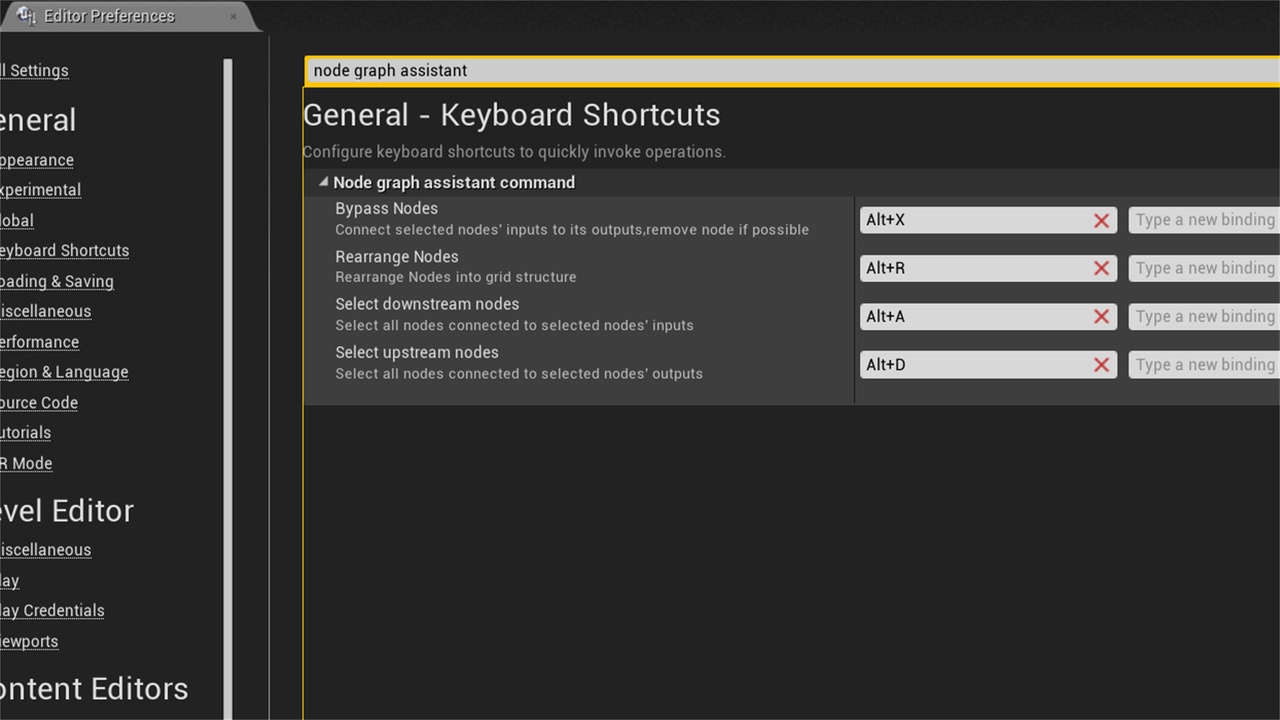The width and height of the screenshot is (1280, 720).
Task: Remove the Alt+X binding for Bypass Nodes
Action: click(1101, 220)
